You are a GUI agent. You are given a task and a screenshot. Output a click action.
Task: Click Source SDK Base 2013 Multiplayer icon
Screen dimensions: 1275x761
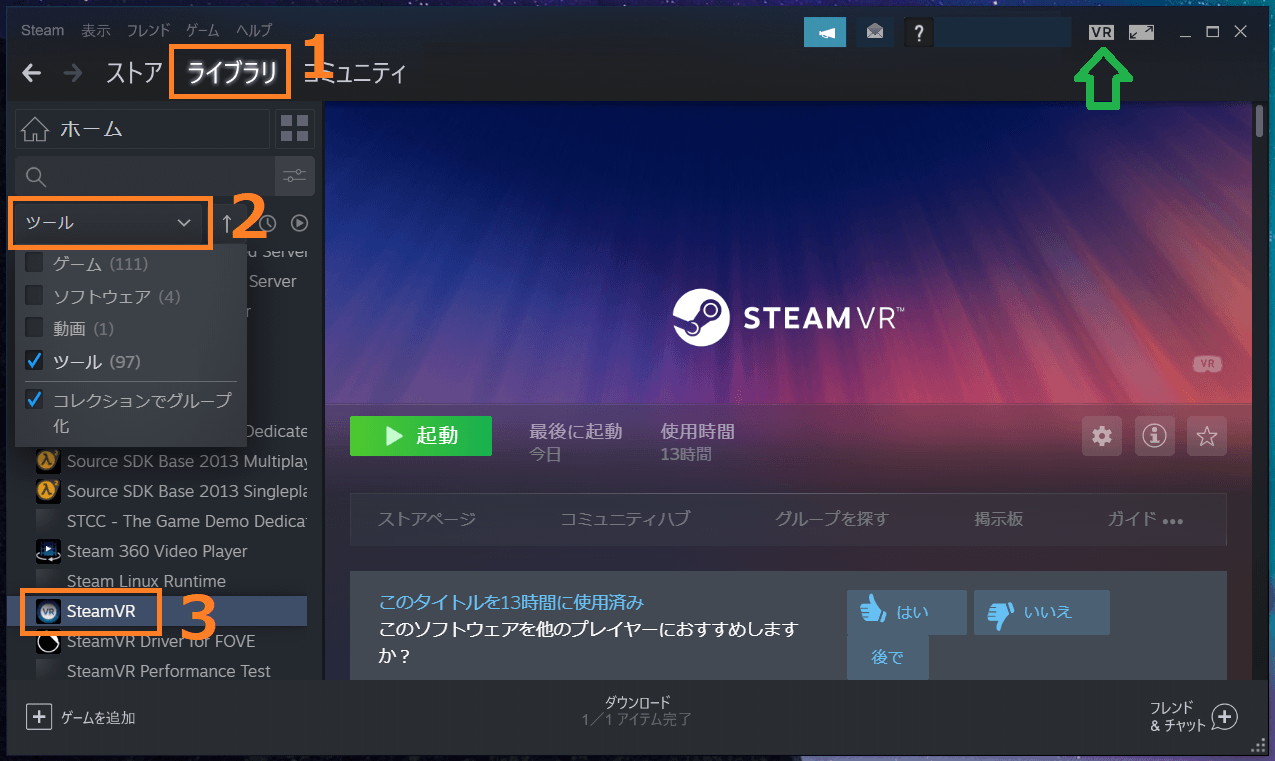(x=48, y=461)
